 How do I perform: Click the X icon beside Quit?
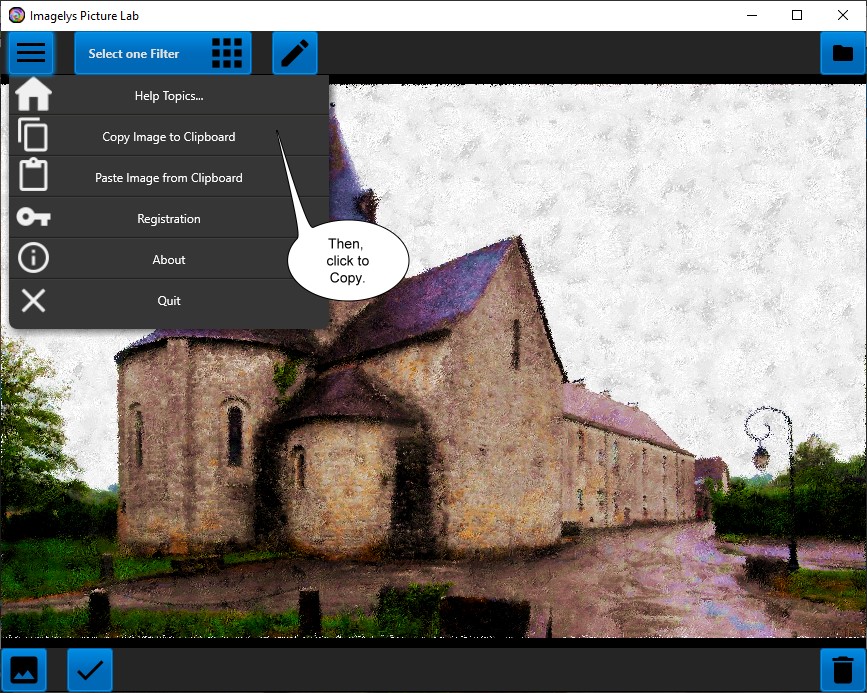(x=33, y=301)
